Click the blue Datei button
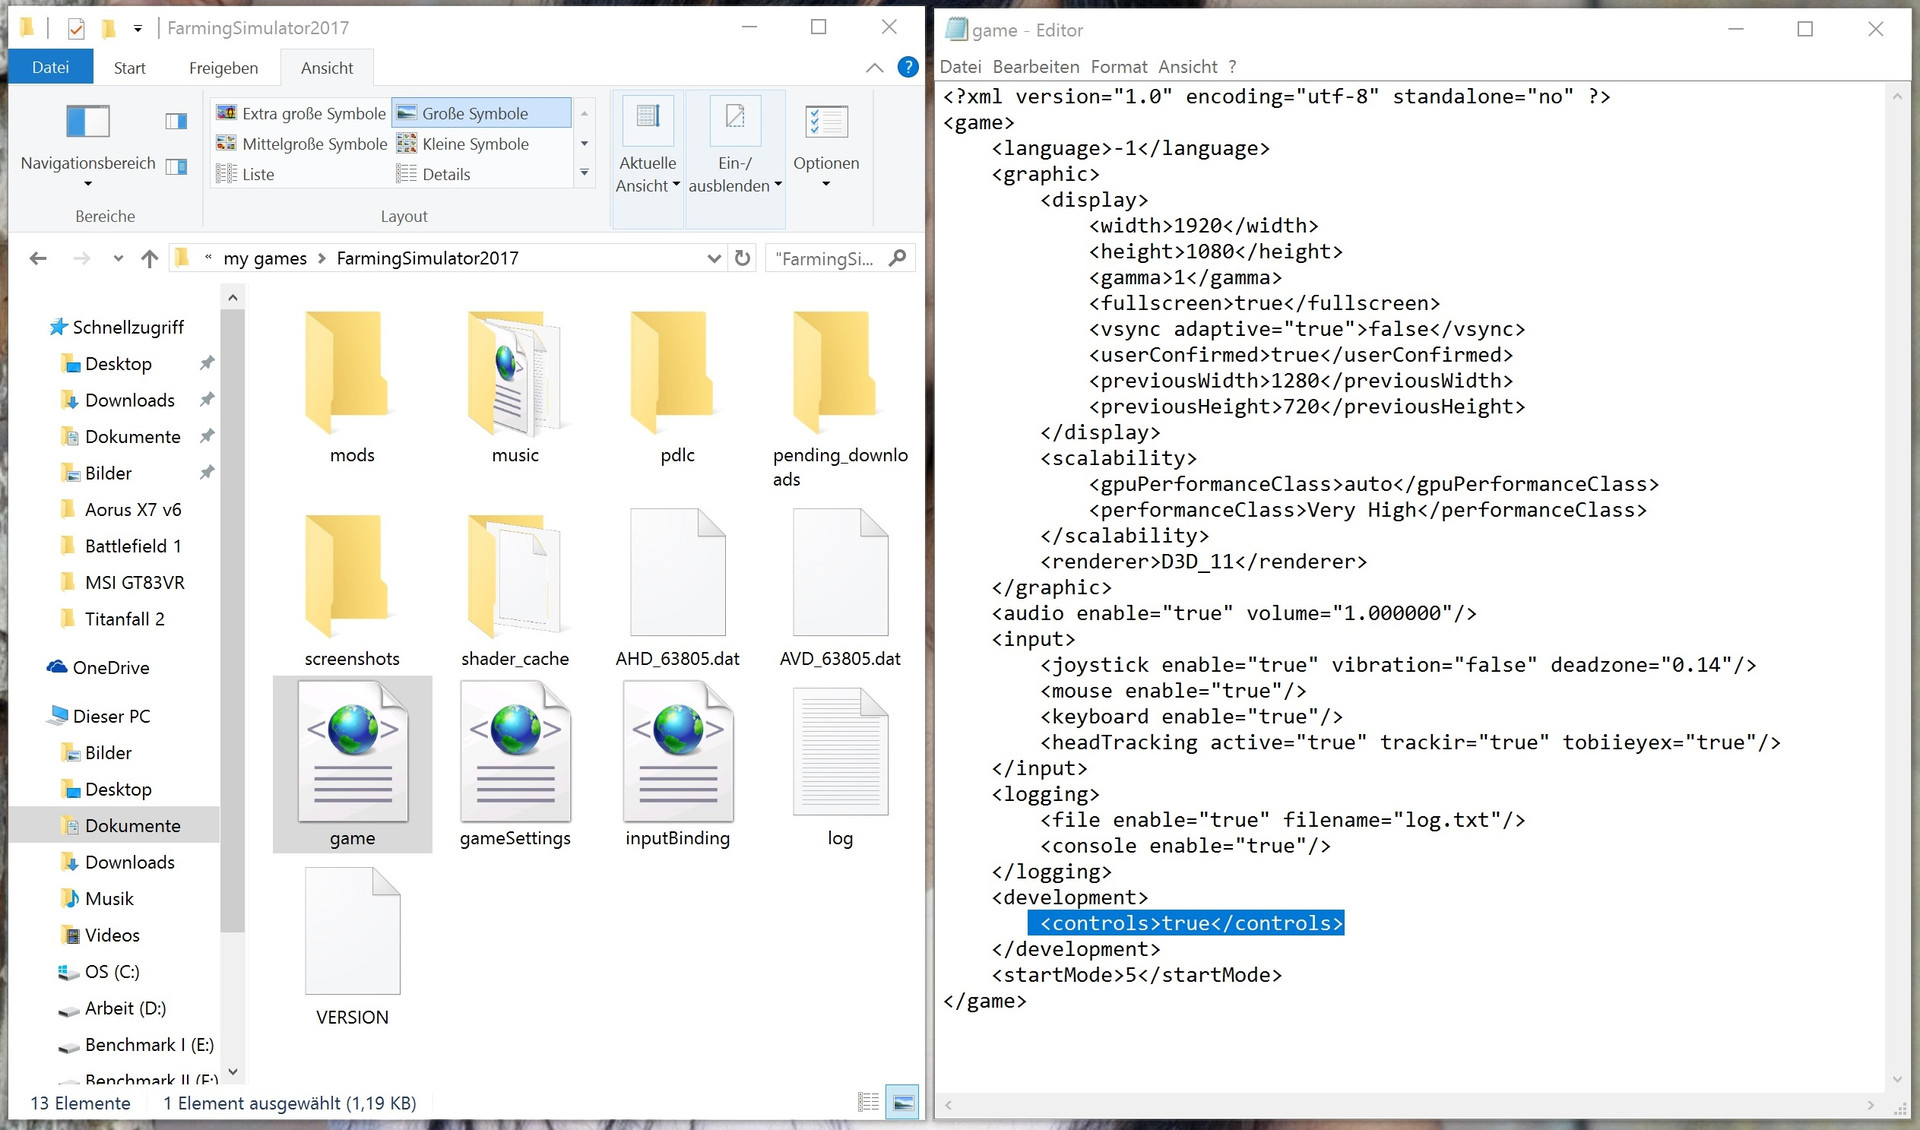Image resolution: width=1920 pixels, height=1130 pixels. 51,67
